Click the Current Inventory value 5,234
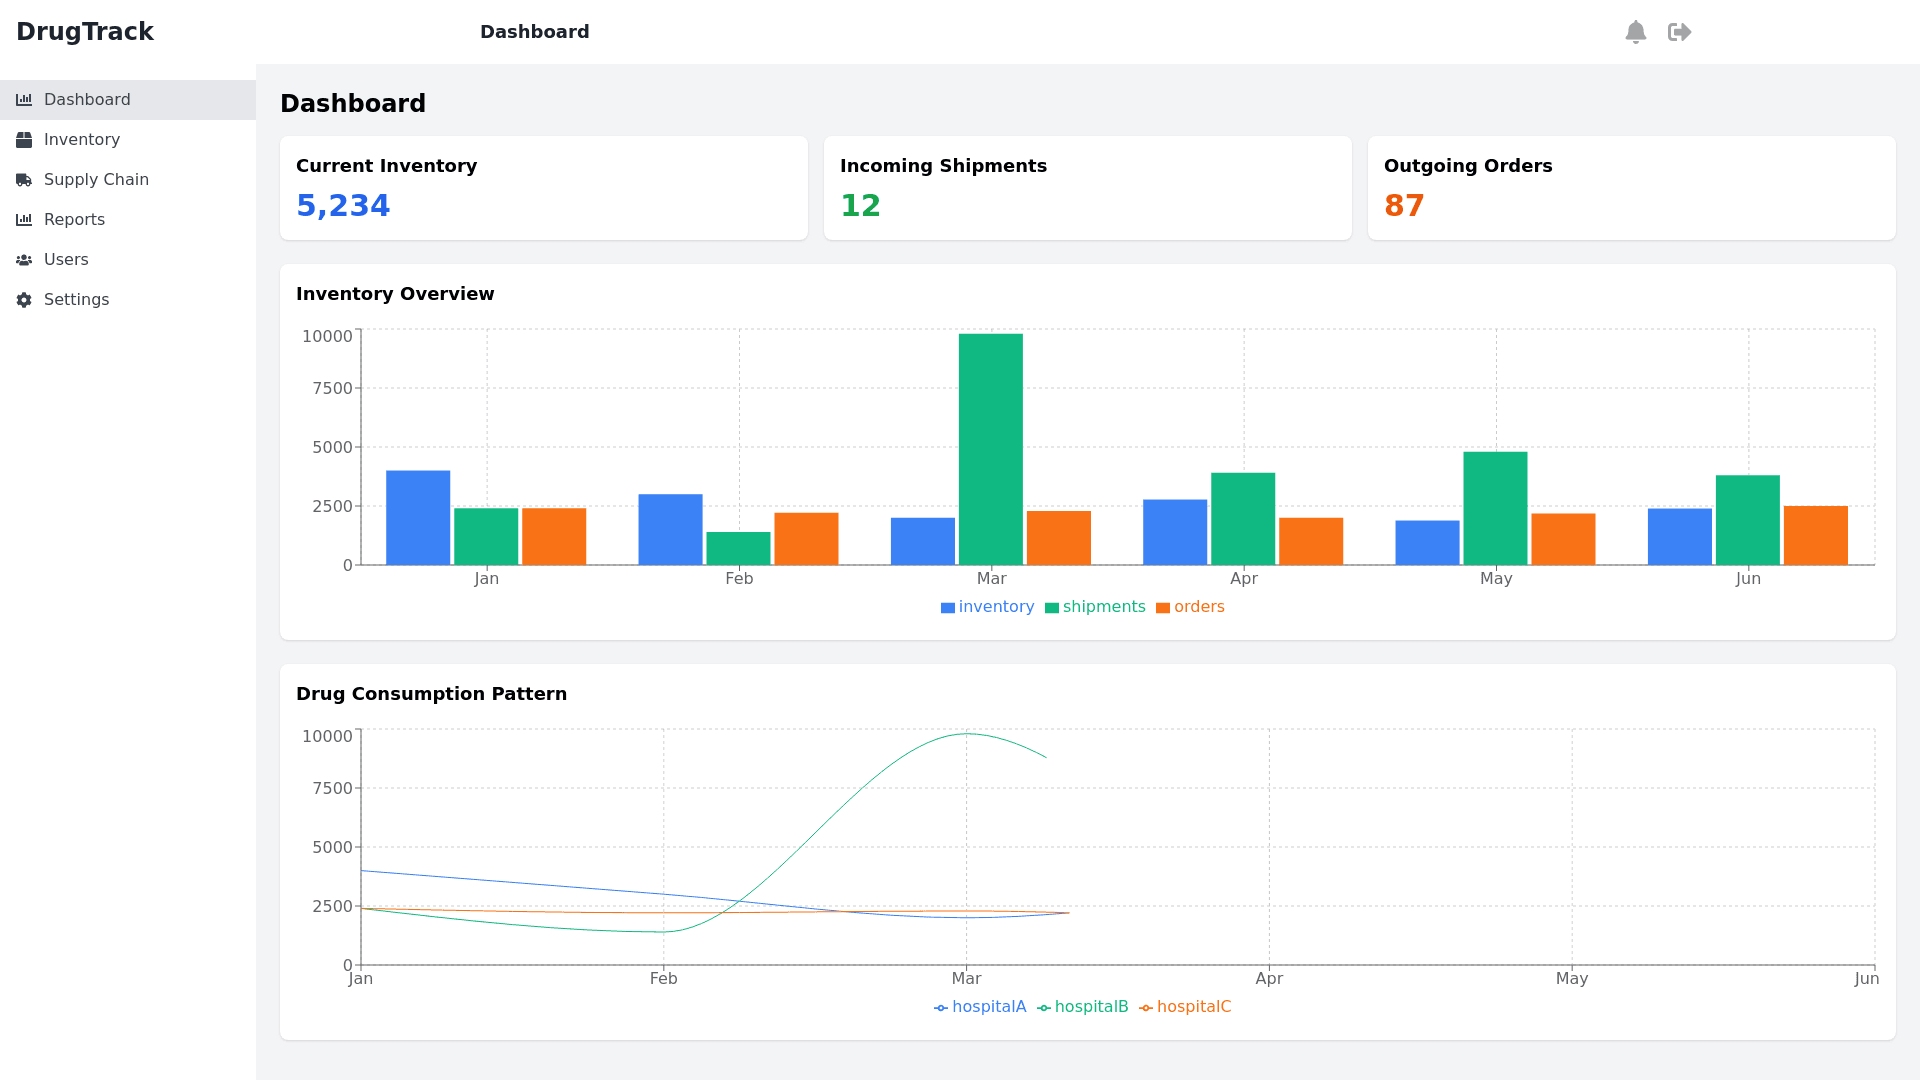The image size is (1920, 1080). tap(343, 205)
